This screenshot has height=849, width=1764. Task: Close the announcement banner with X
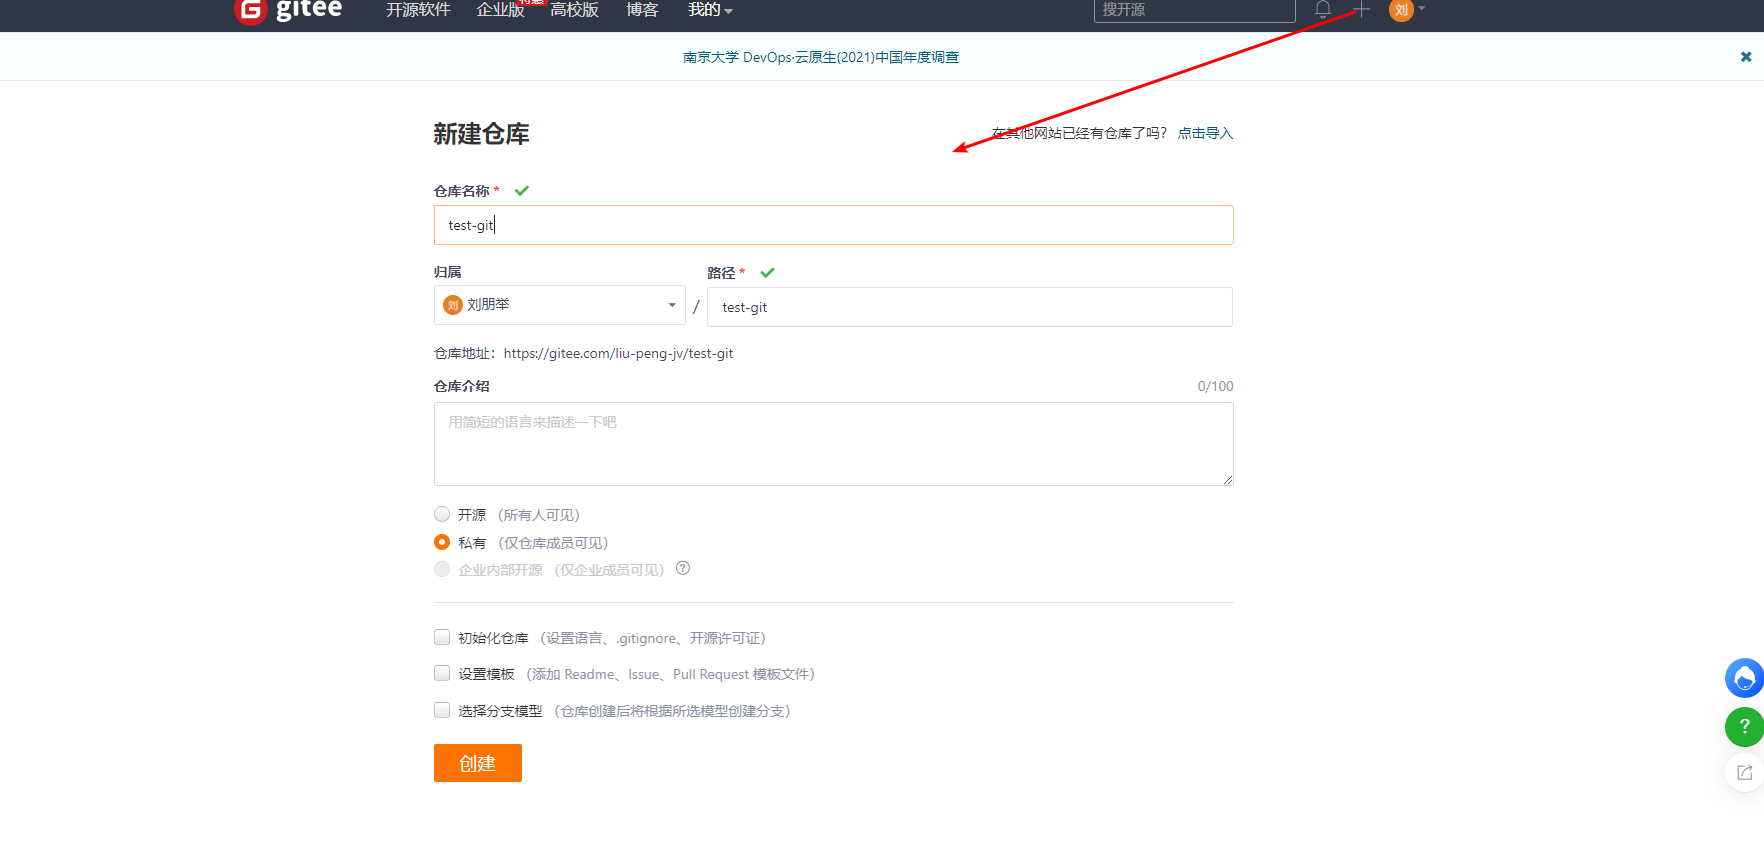(1746, 57)
